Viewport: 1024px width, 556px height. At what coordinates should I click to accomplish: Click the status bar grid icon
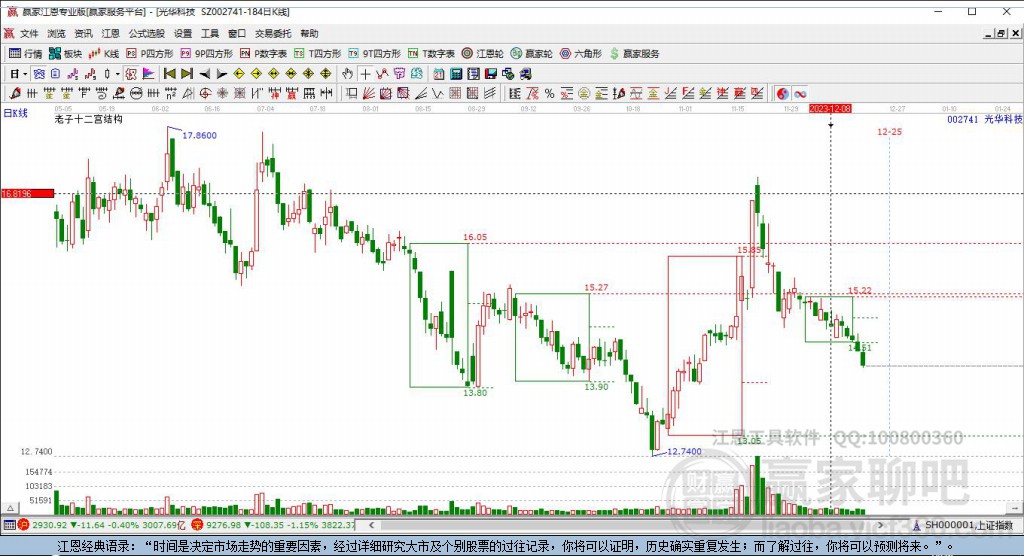pyautogui.click(x=9, y=525)
